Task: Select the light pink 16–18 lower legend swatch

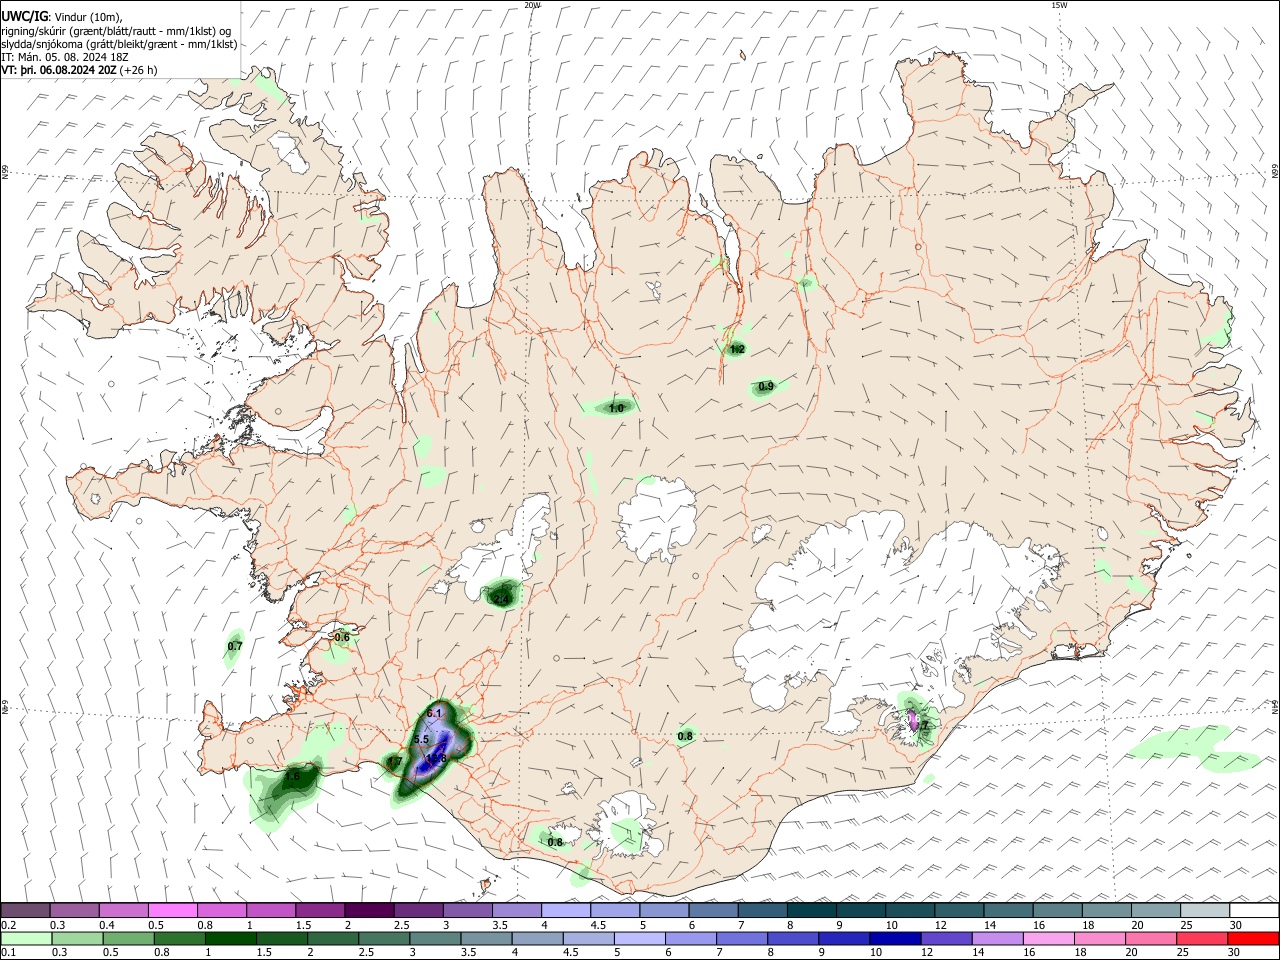Action: point(1049,938)
